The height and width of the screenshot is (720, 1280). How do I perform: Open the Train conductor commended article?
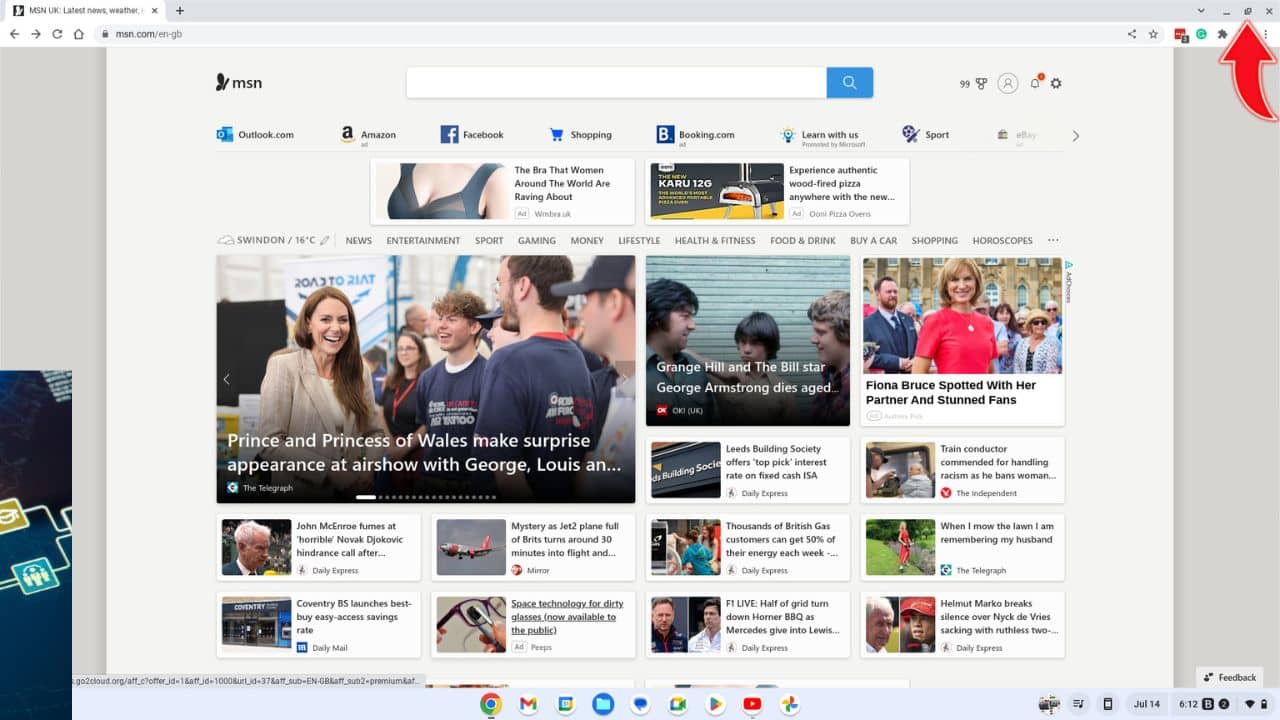[963, 470]
